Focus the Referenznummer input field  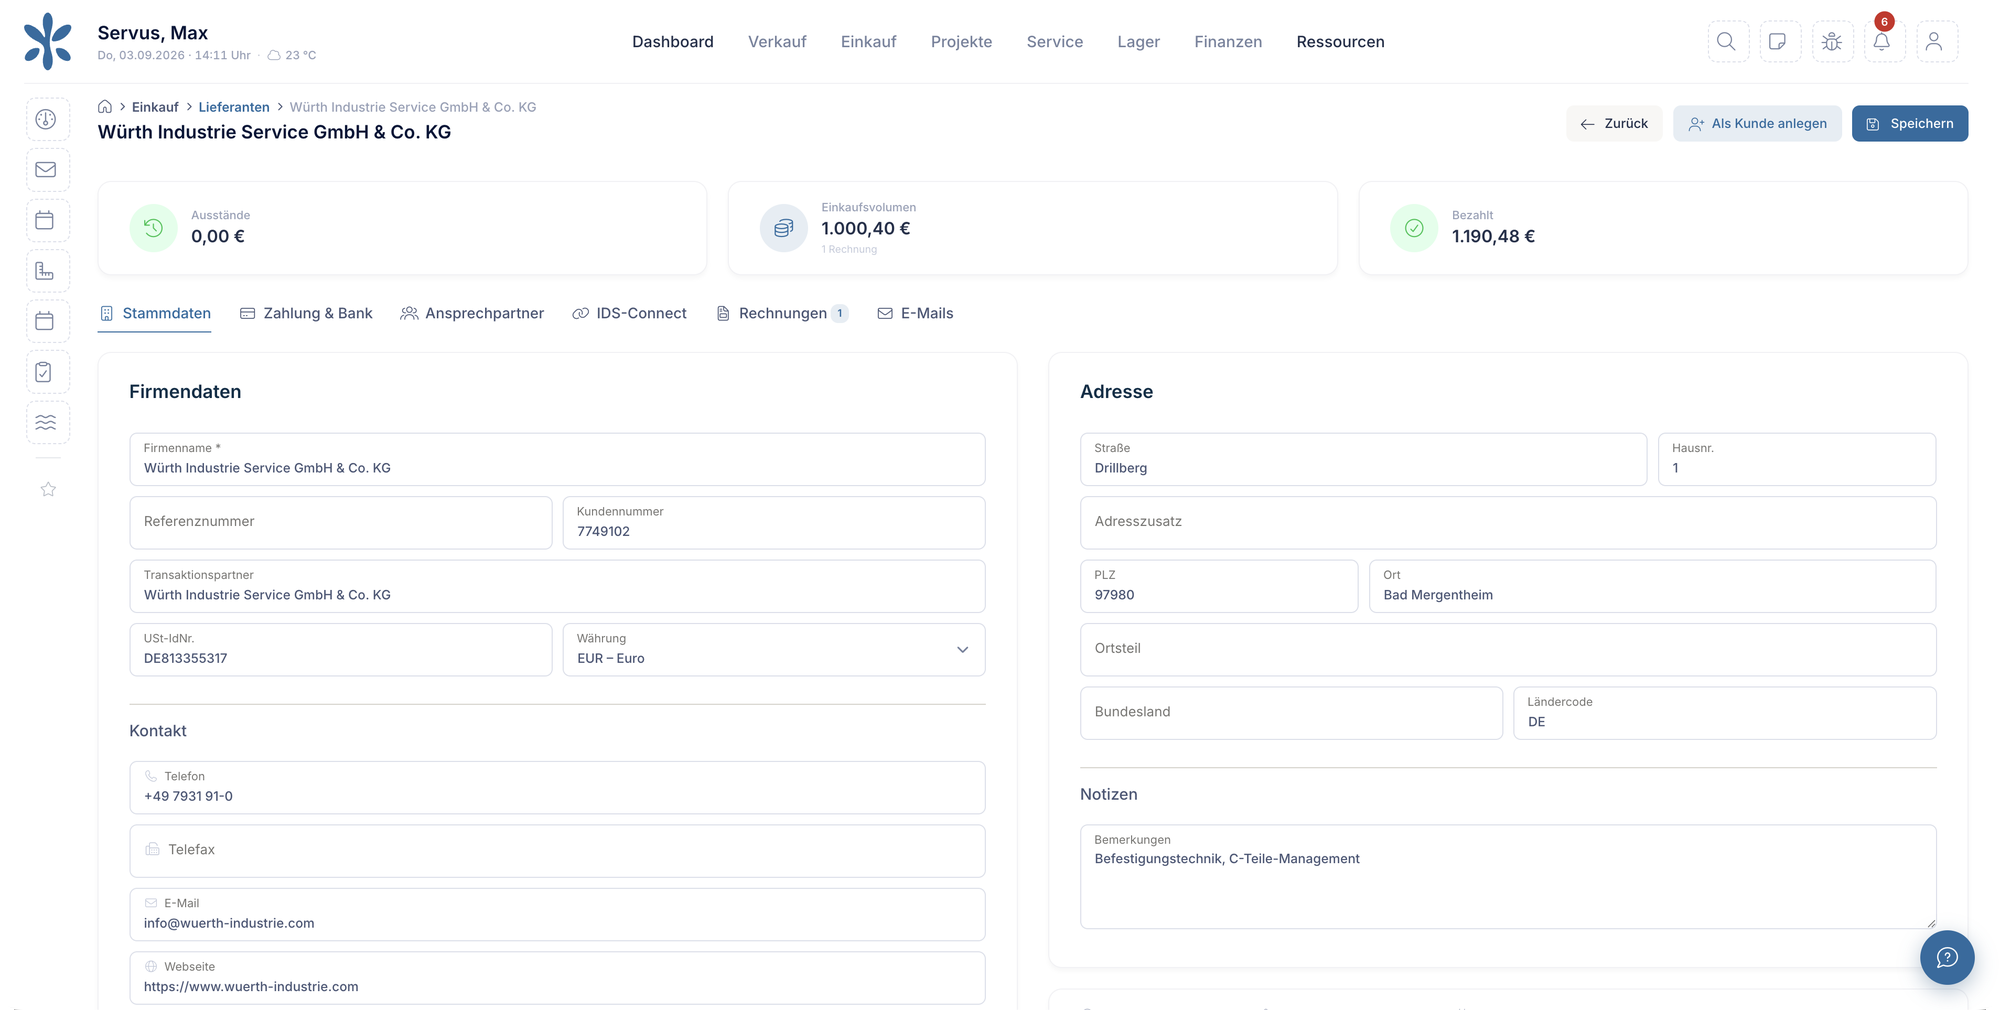coord(341,523)
